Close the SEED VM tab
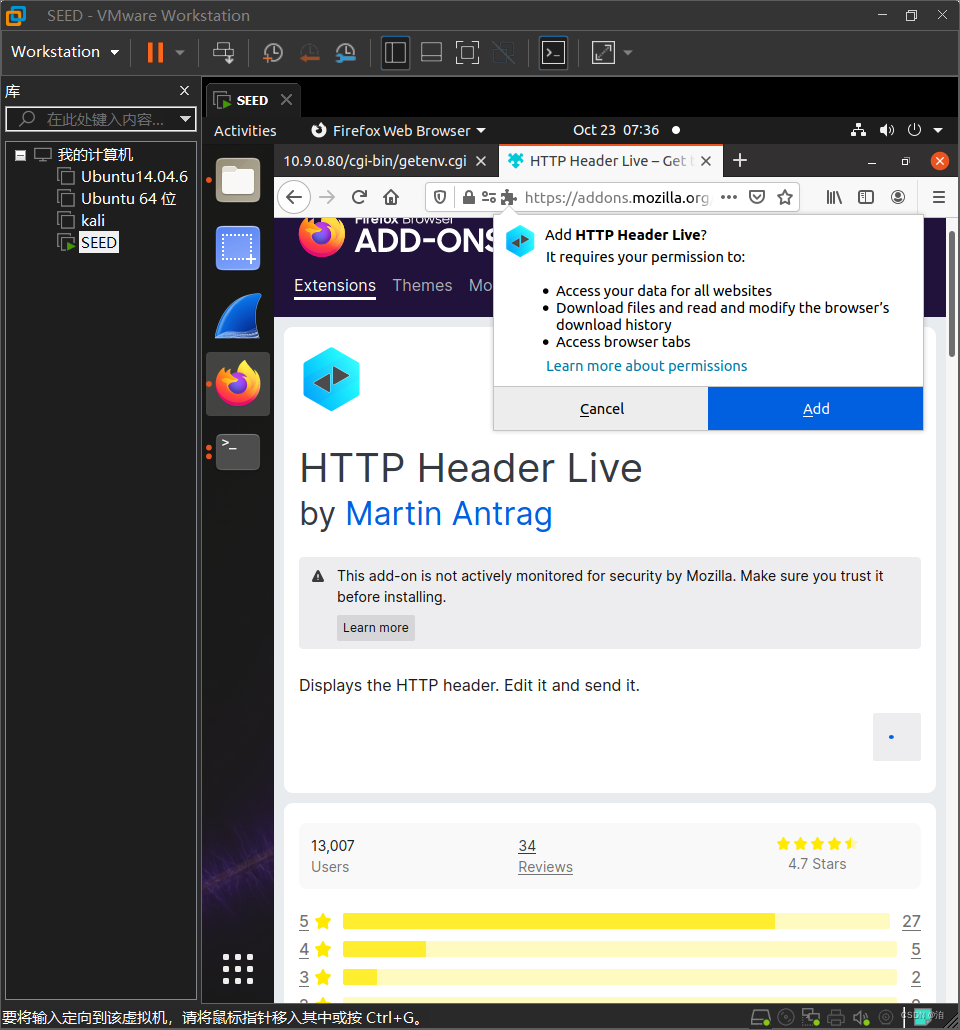Image resolution: width=960 pixels, height=1030 pixels. pos(286,100)
